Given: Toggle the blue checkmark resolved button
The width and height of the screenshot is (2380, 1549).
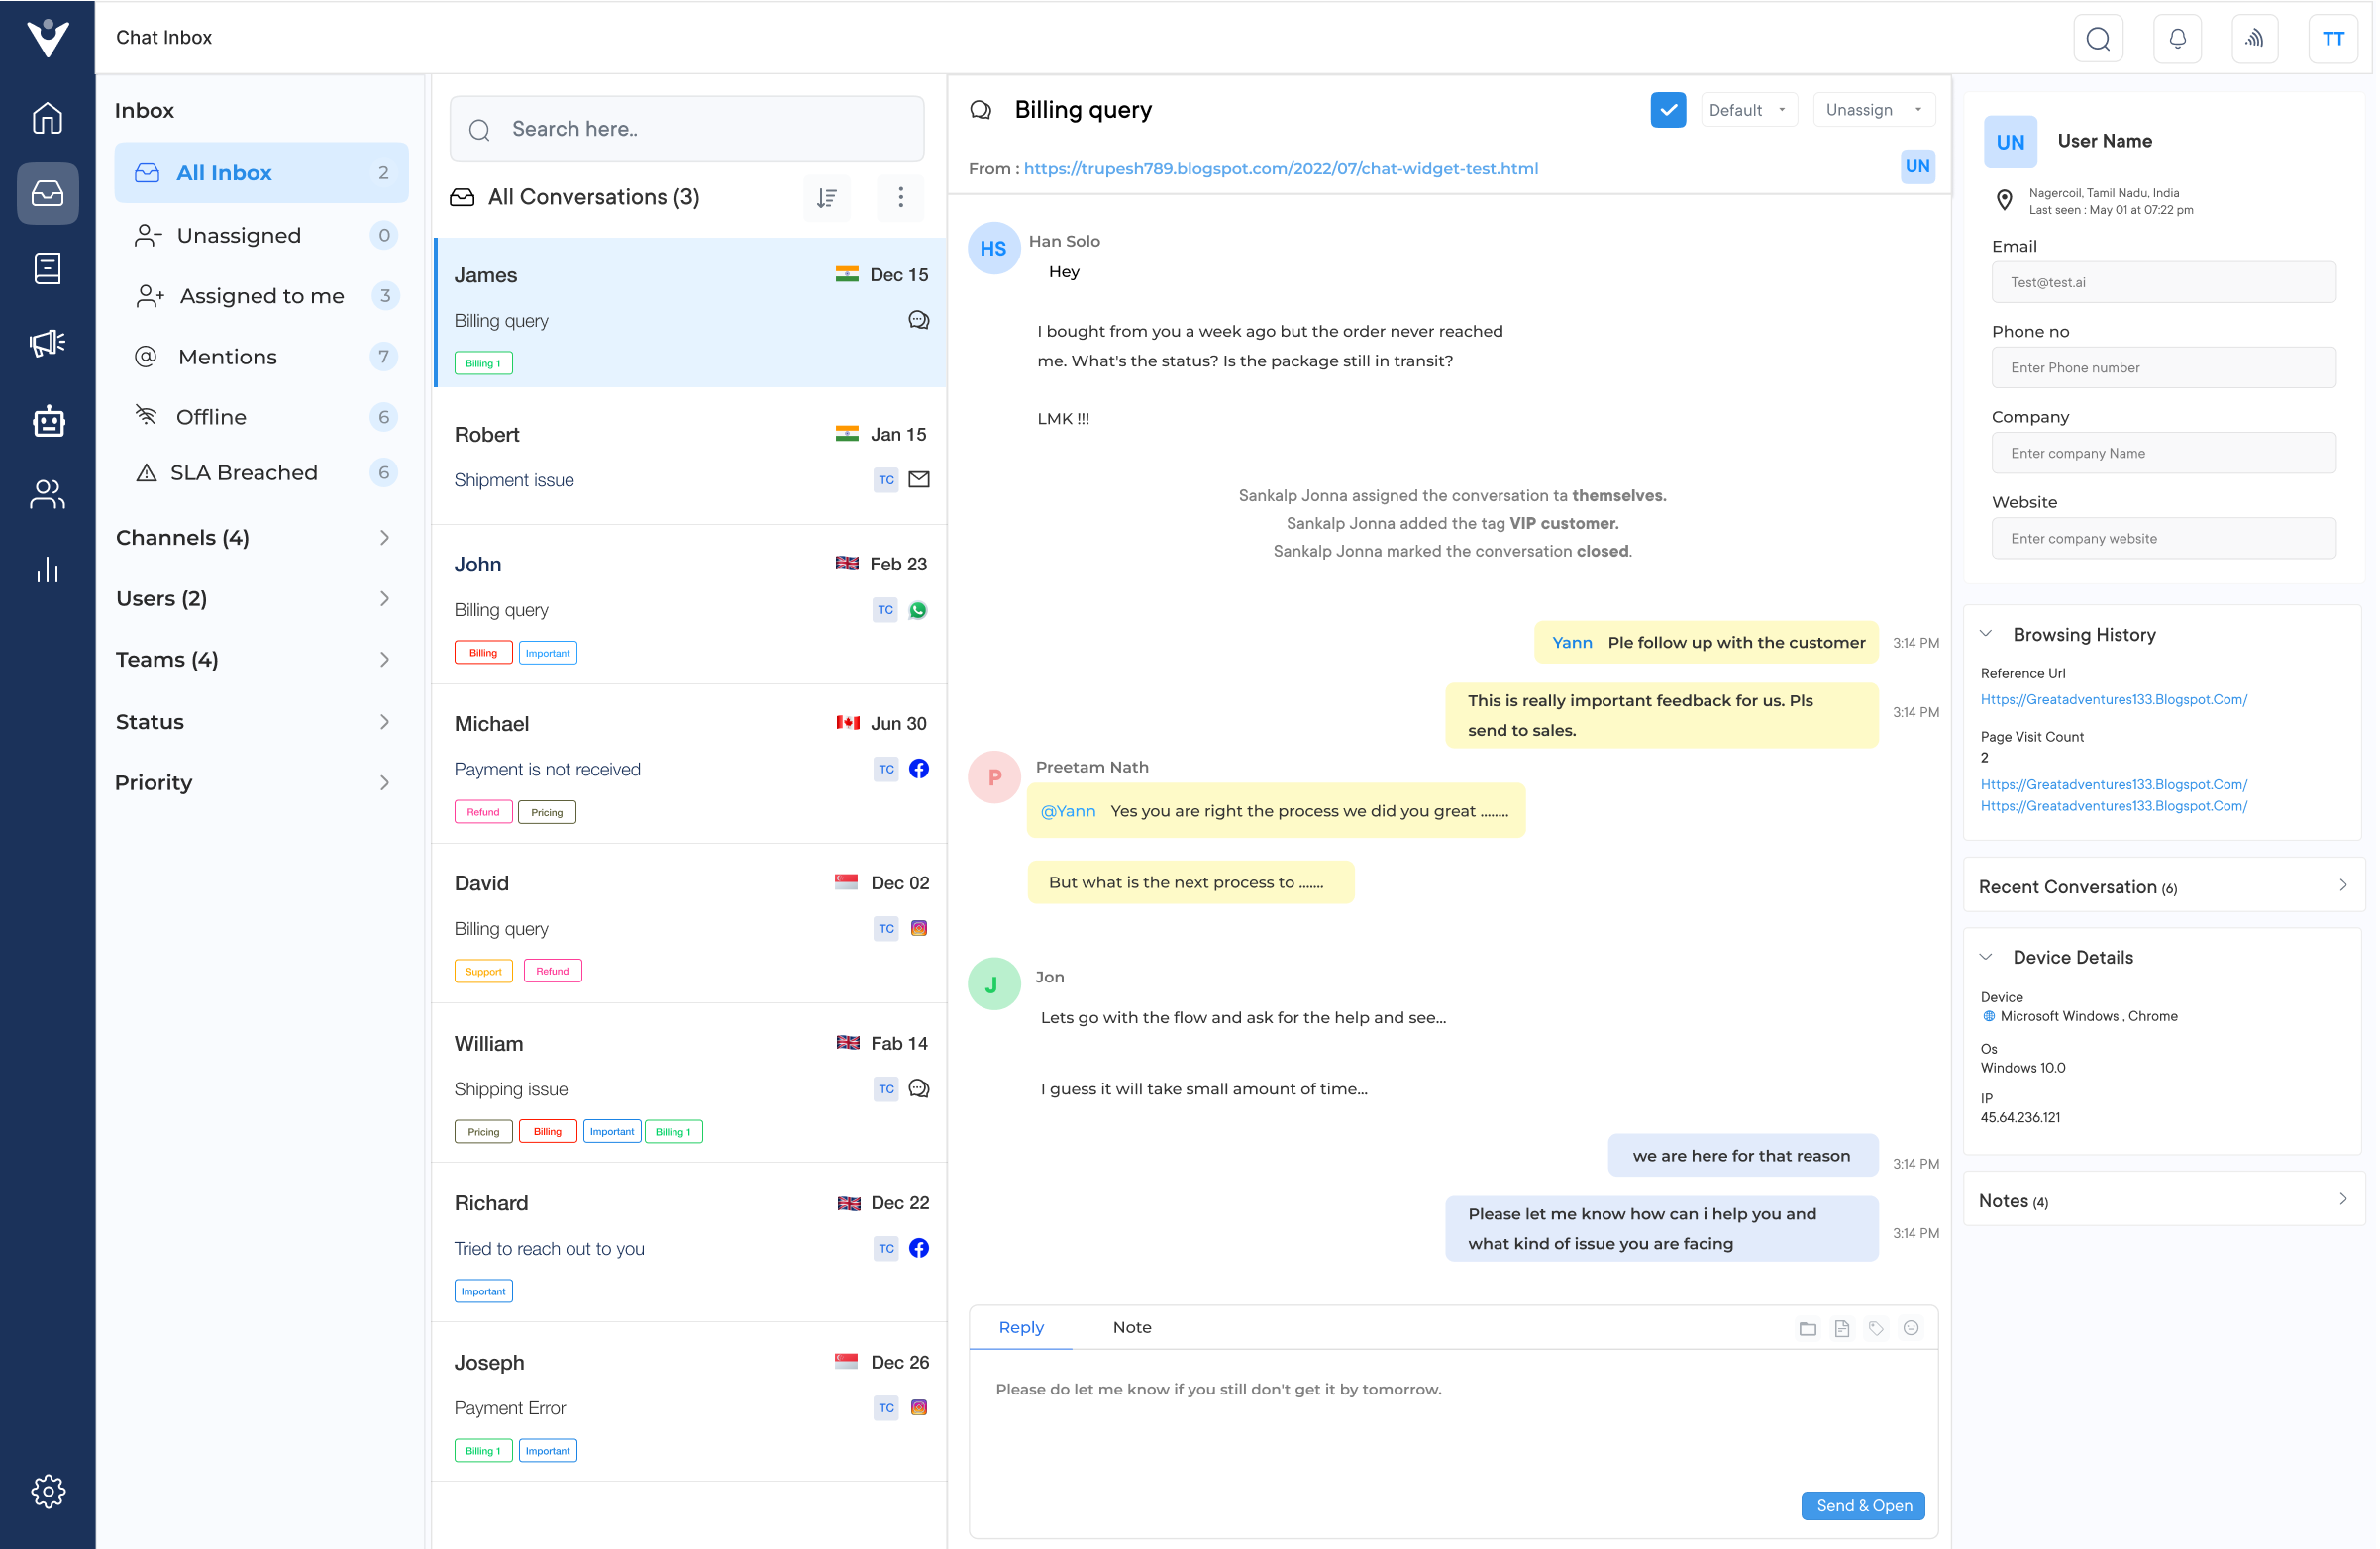Looking at the screenshot, I should [1669, 109].
